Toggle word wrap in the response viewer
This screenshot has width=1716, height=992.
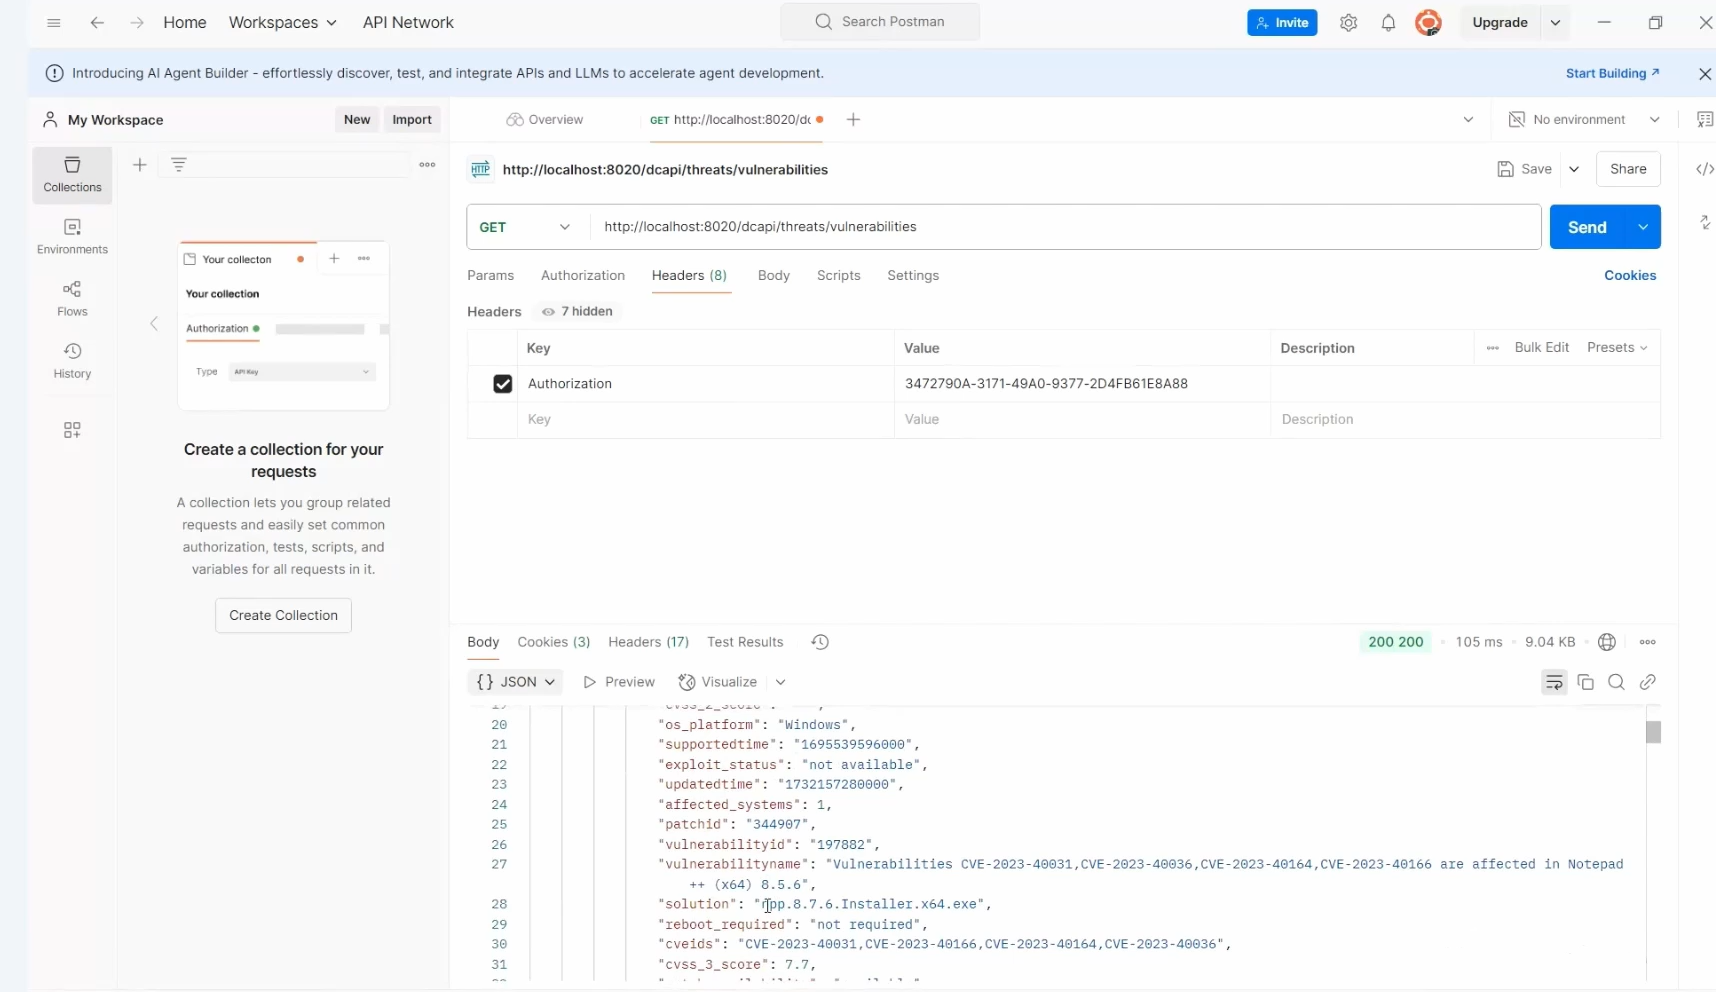click(1553, 682)
